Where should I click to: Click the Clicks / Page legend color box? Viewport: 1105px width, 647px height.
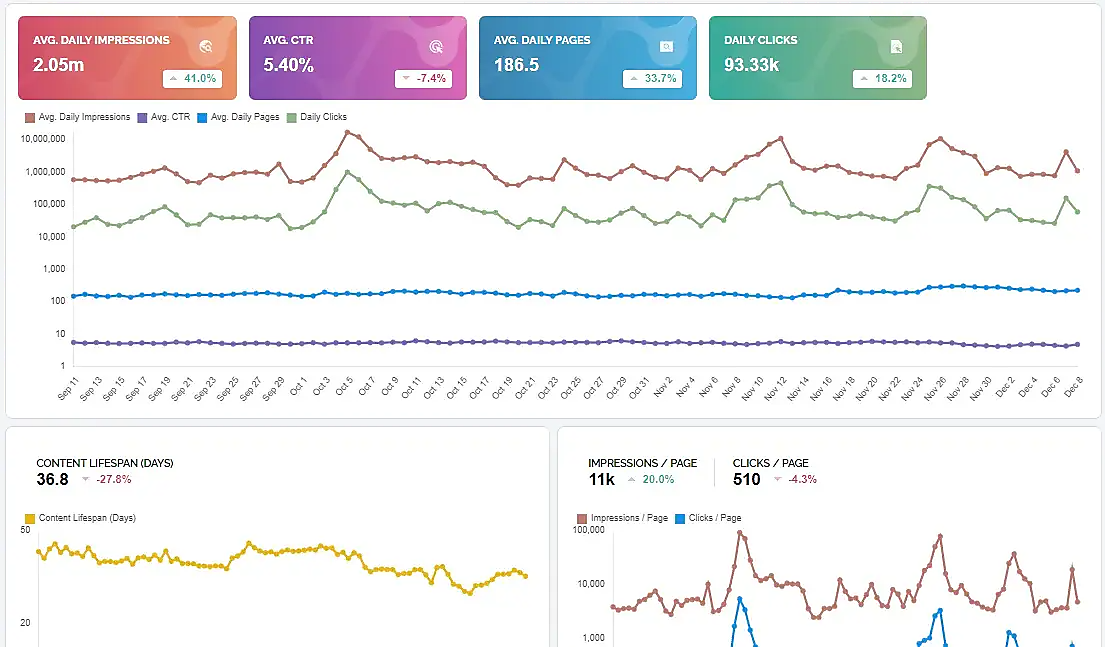point(681,518)
